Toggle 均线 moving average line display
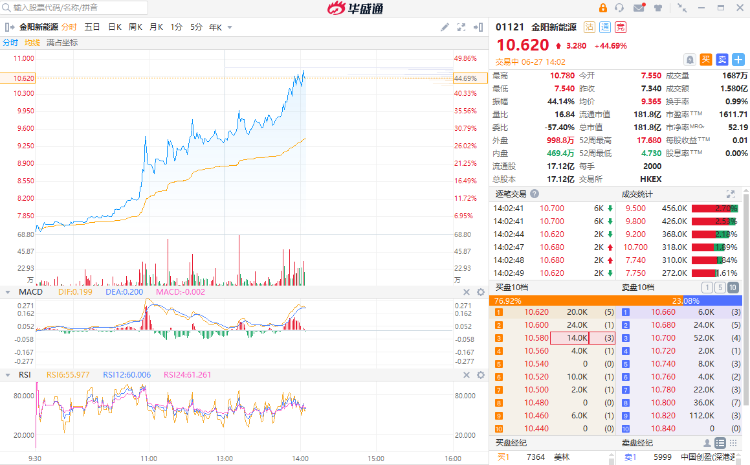The height and width of the screenshot is (465, 750). pos(32,43)
